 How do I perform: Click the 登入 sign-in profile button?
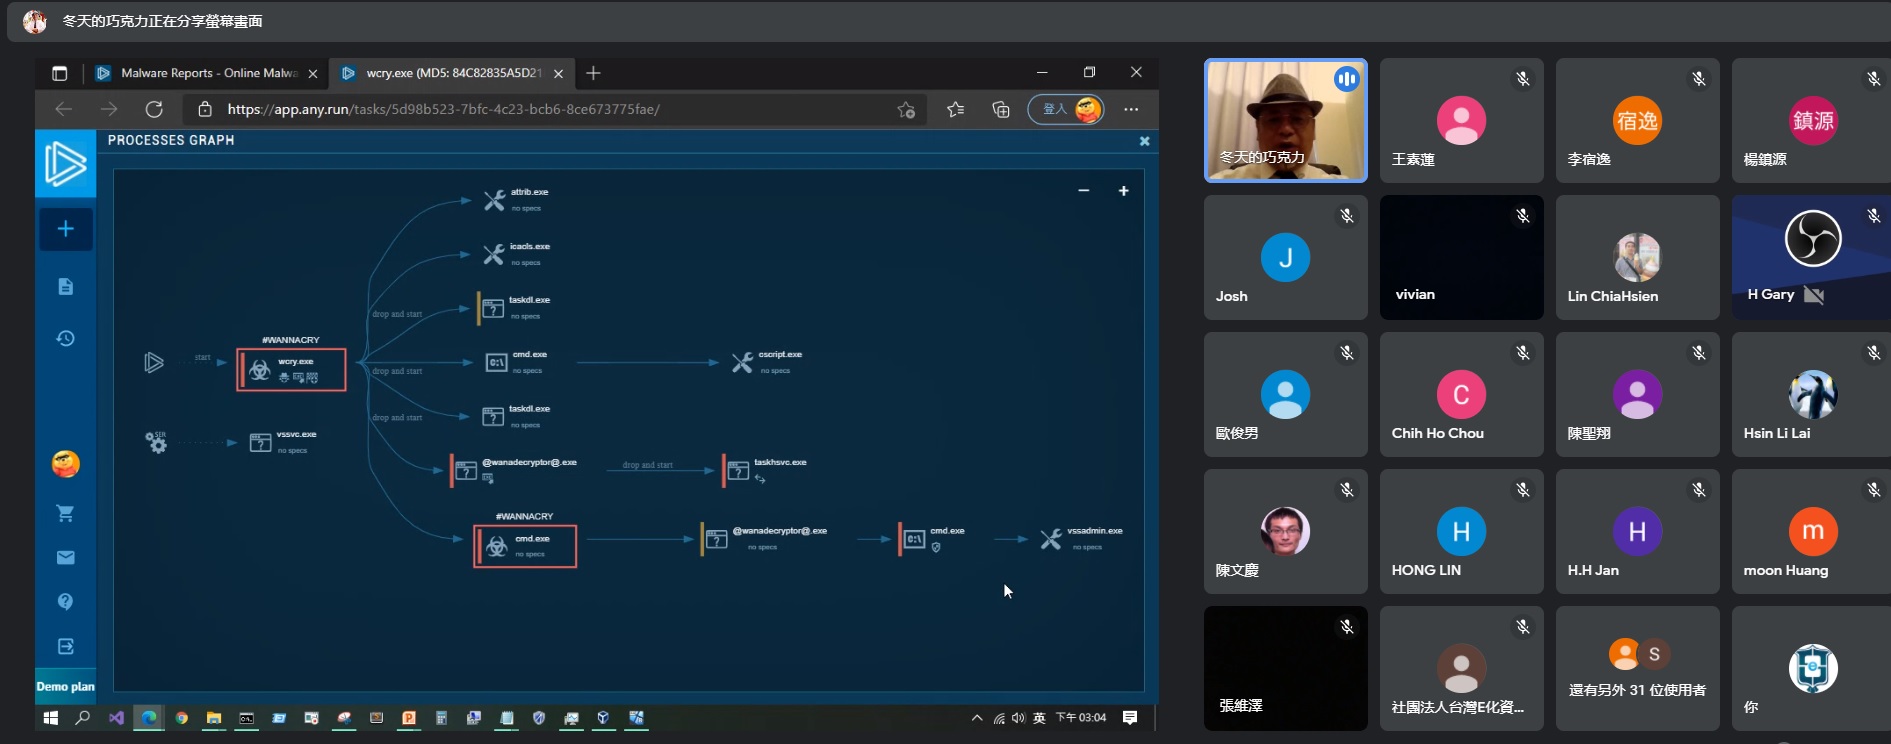(x=1067, y=109)
